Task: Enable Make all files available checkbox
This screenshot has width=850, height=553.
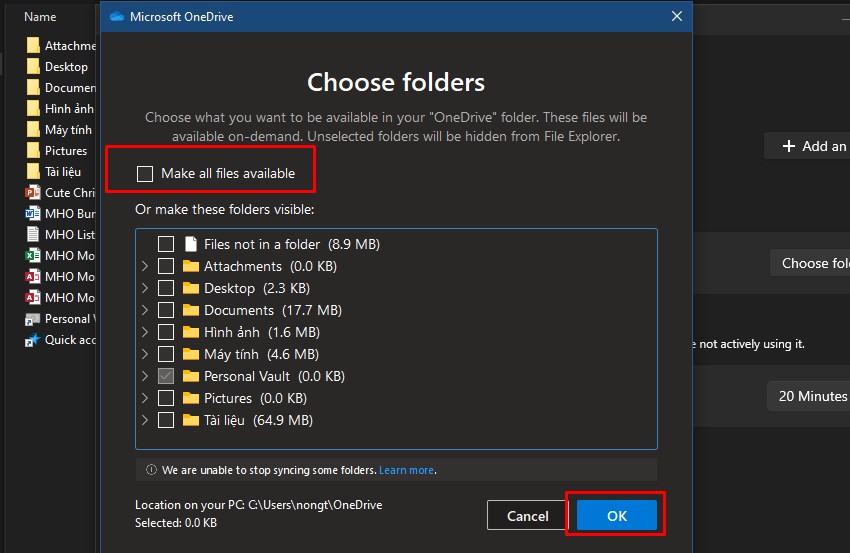Action: tap(145, 174)
